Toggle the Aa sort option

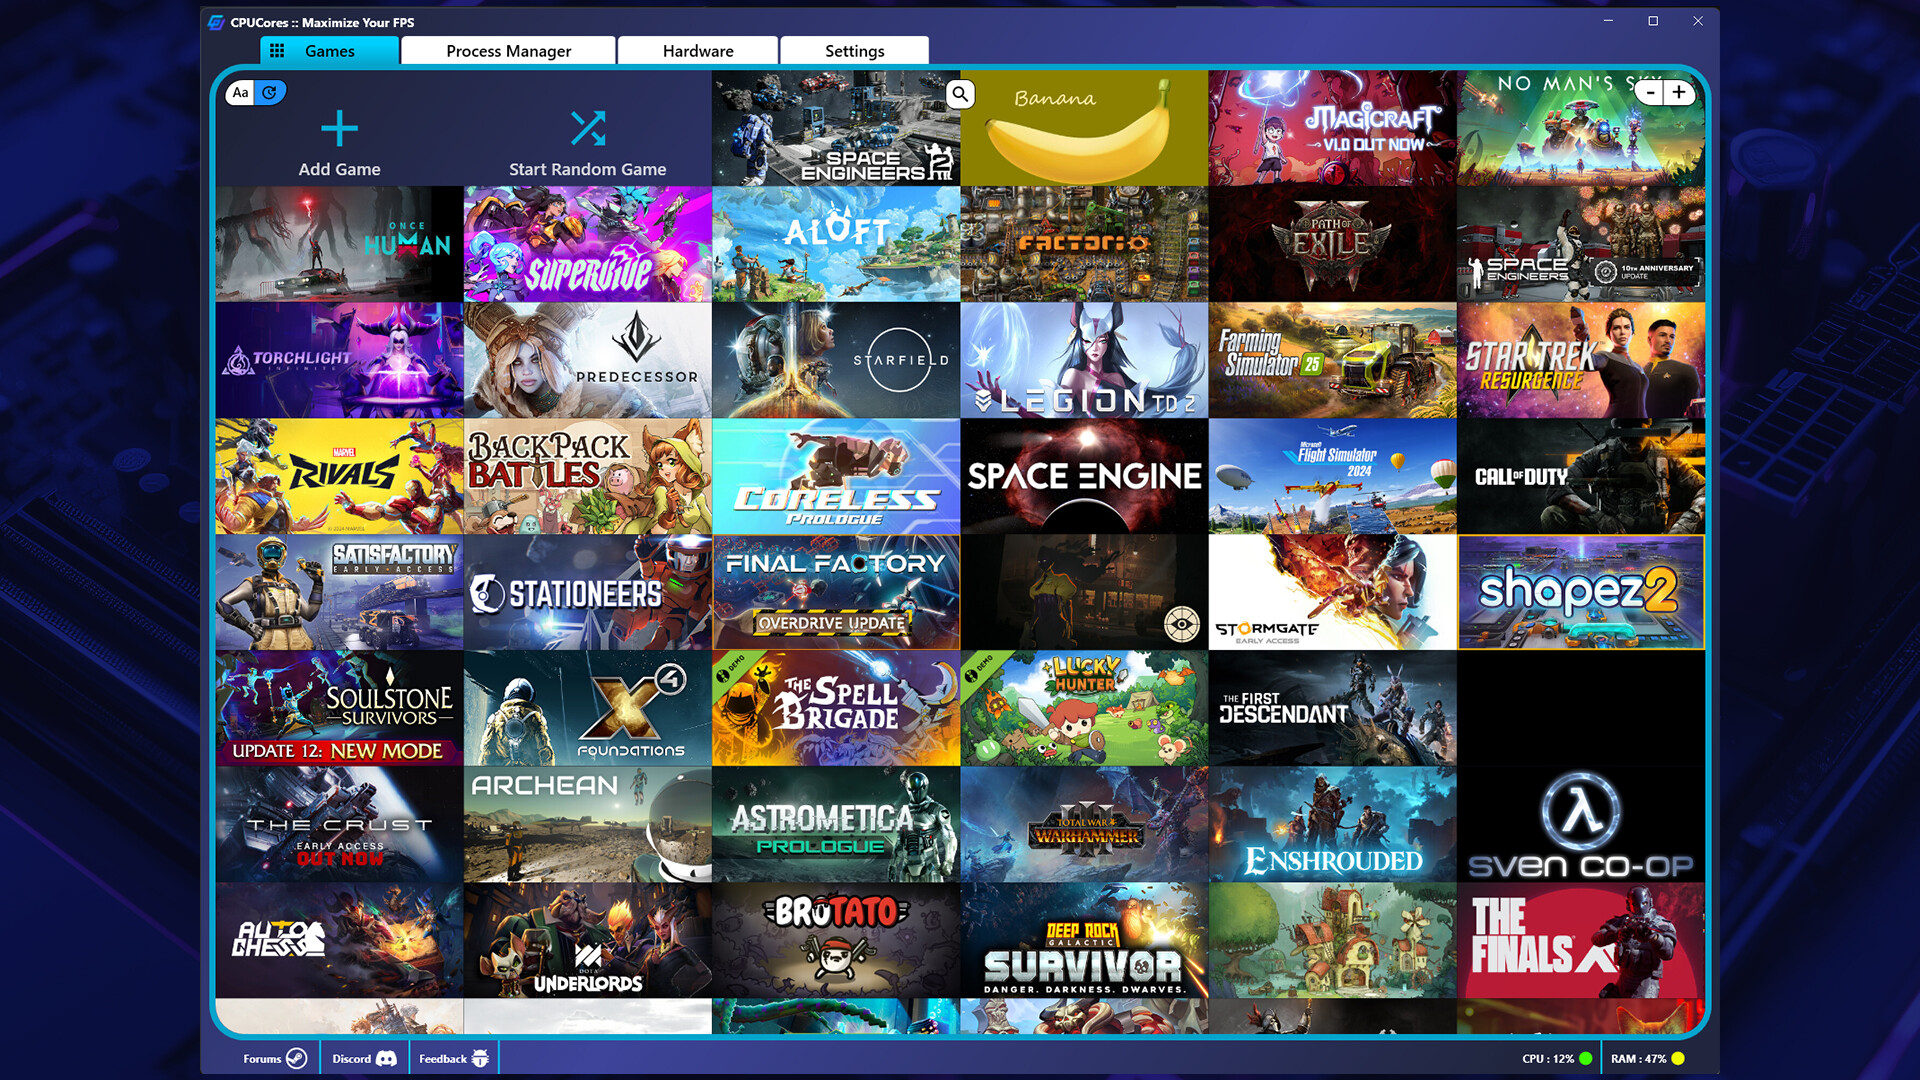coord(238,92)
